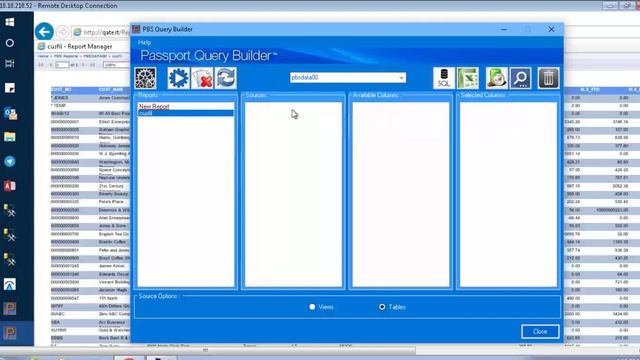Click inside the Available Columns list
640x360 pixels.
pyautogui.click(x=401, y=194)
